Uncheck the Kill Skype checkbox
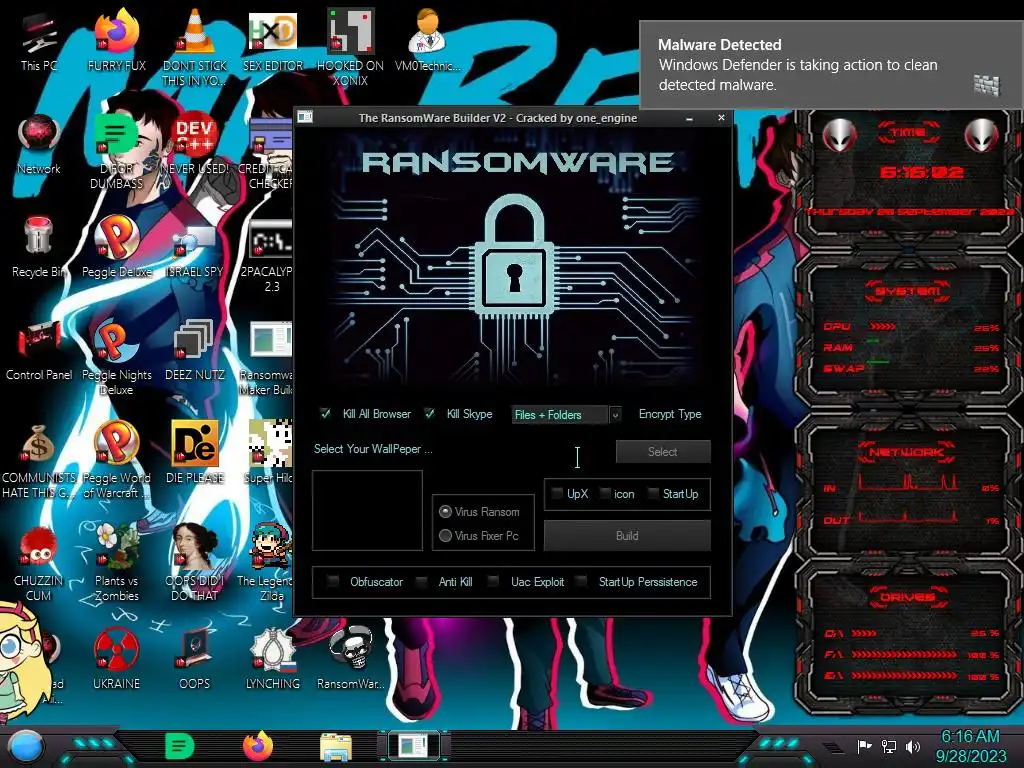Image resolution: width=1024 pixels, height=768 pixels. pyautogui.click(x=429, y=413)
